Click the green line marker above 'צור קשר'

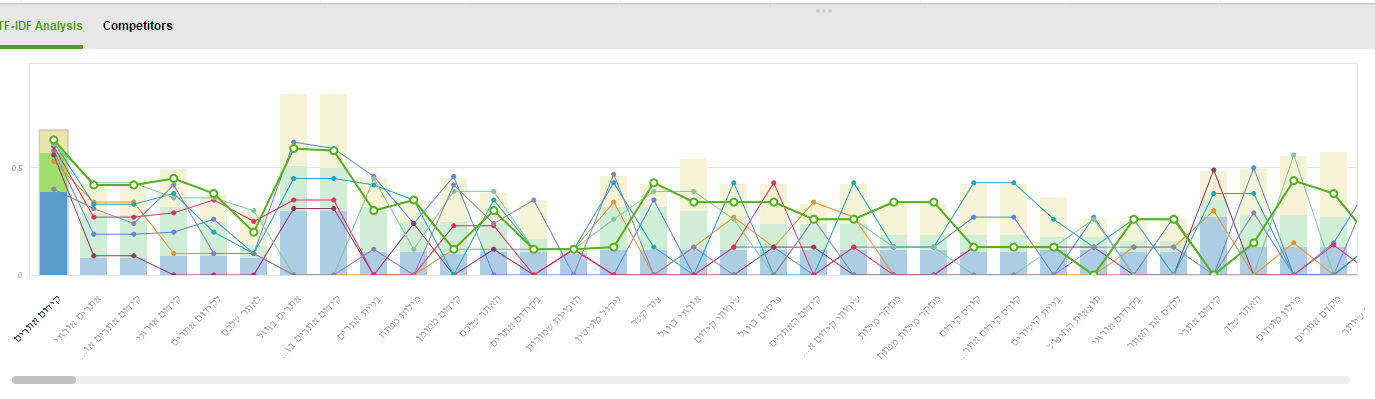point(653,183)
